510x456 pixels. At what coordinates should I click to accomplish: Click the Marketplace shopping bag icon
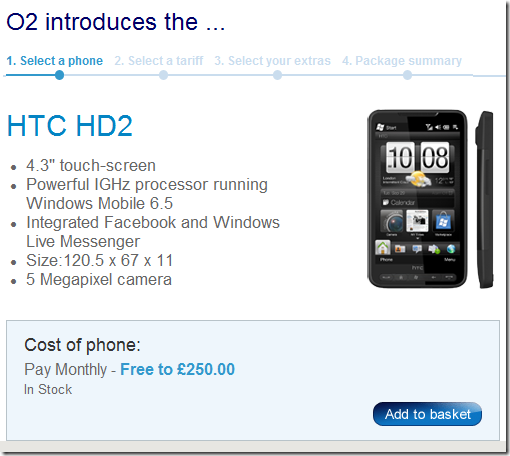click(443, 221)
